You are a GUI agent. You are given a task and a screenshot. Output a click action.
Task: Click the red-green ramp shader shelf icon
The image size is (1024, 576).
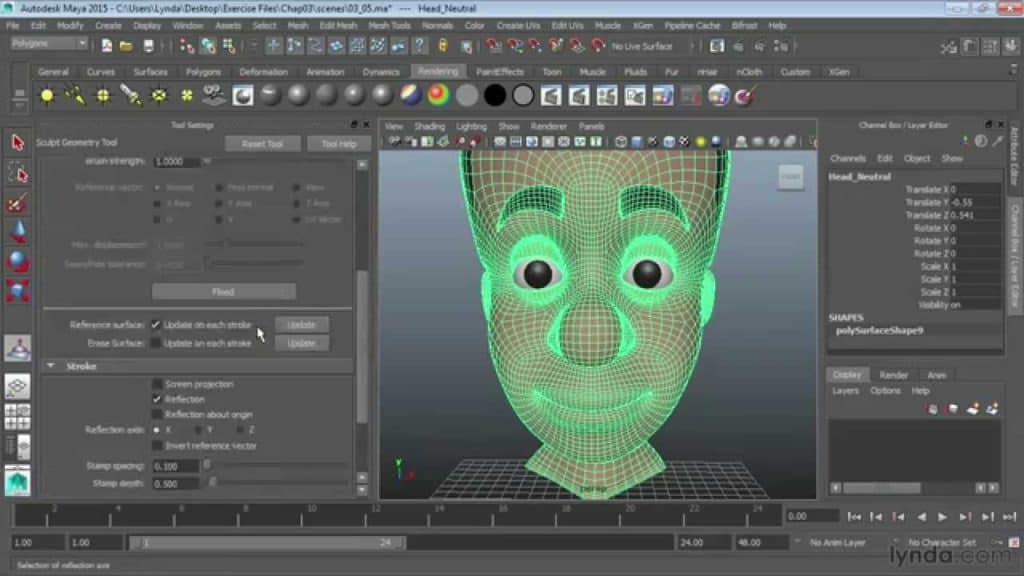[438, 96]
